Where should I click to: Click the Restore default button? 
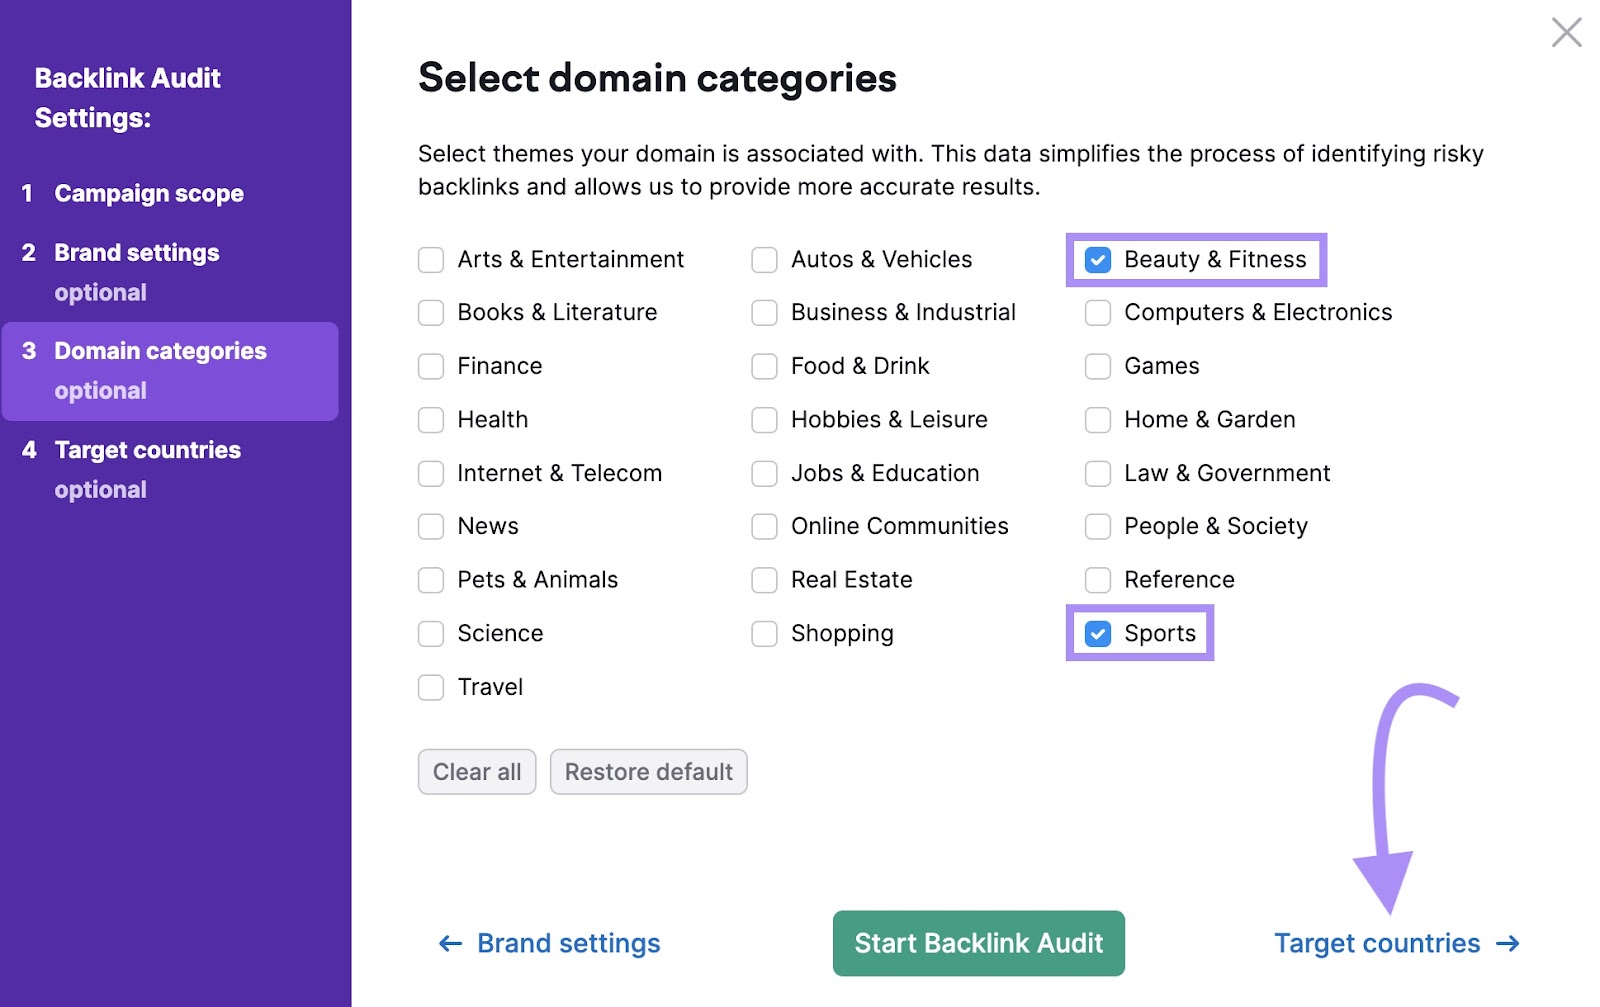point(648,771)
